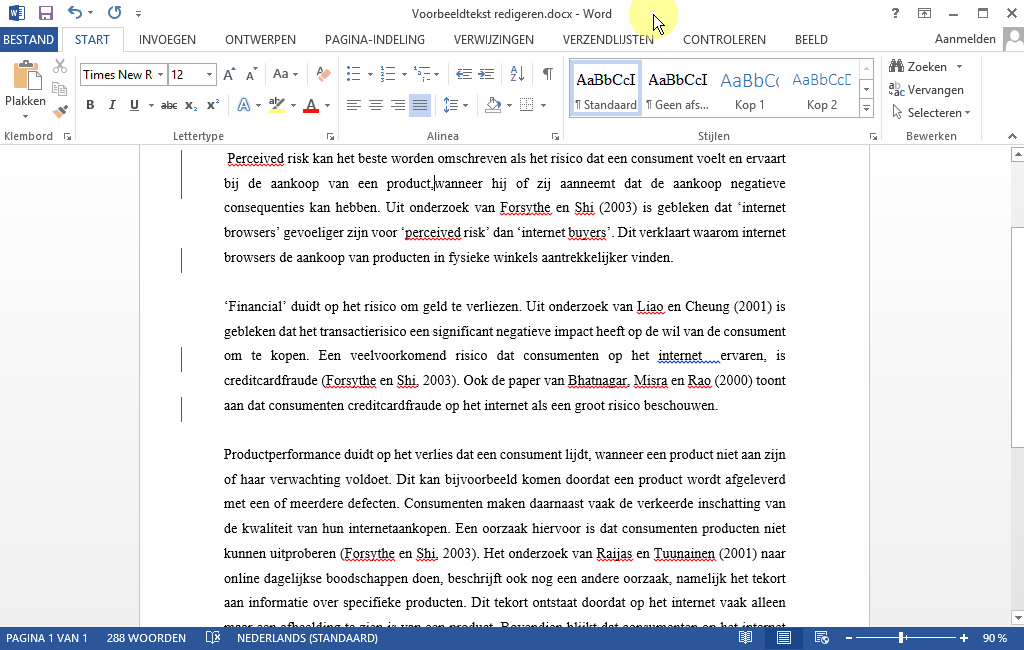Apply yellow text highlight color
1024x650 pixels.
coord(277,105)
